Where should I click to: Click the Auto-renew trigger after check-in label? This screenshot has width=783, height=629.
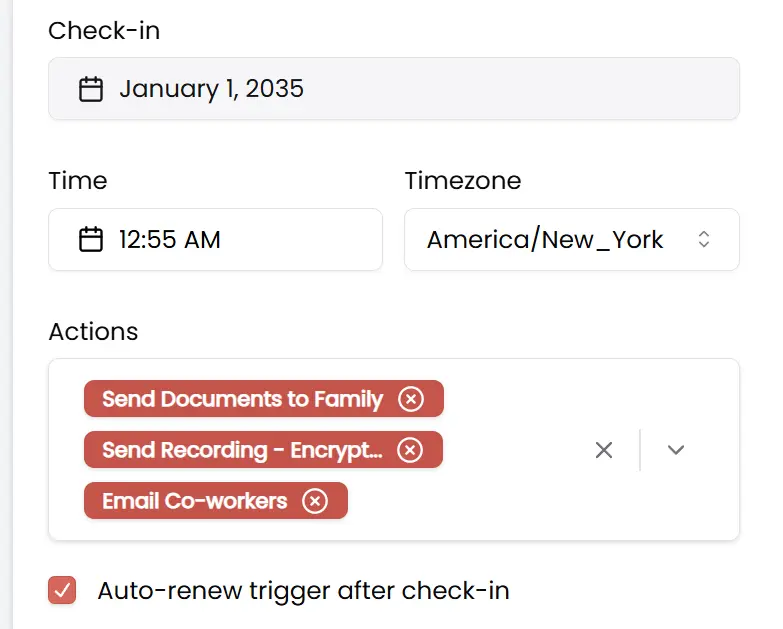(x=304, y=591)
